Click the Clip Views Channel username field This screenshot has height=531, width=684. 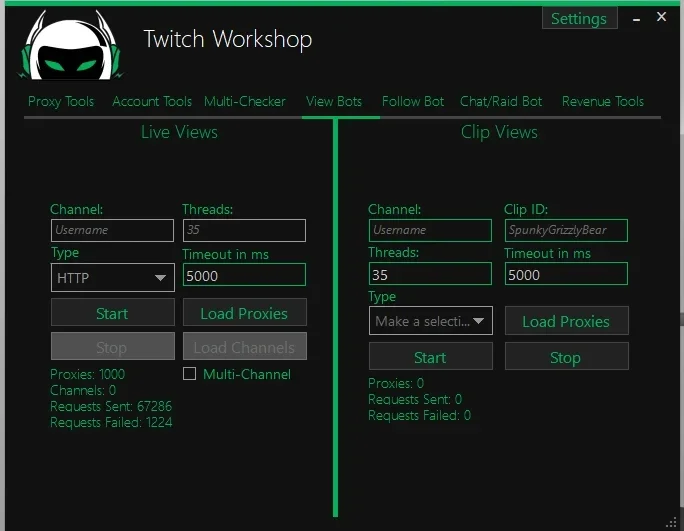coord(430,230)
